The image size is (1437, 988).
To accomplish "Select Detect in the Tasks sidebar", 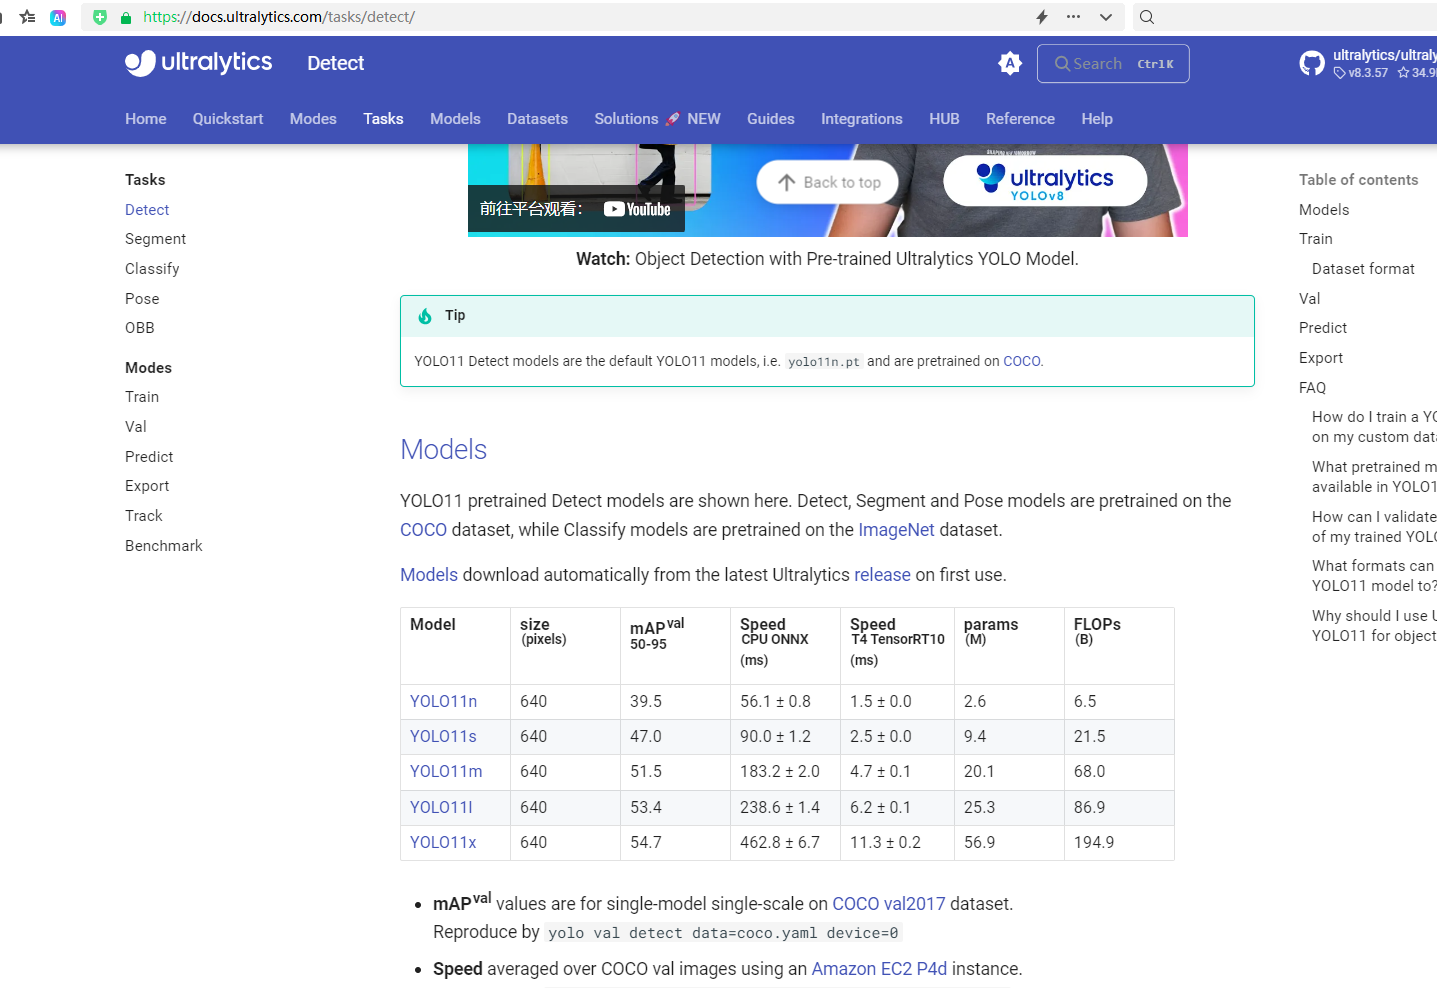I will (x=147, y=210).
